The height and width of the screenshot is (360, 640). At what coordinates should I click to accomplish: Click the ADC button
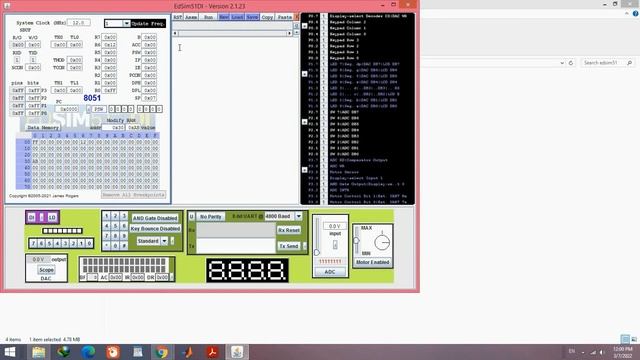click(330, 272)
